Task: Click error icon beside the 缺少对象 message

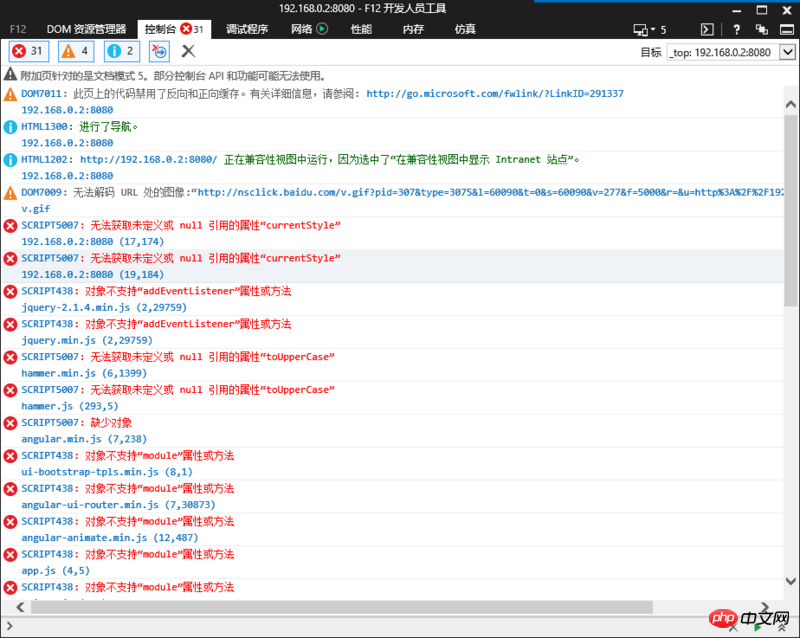Action: (10, 423)
